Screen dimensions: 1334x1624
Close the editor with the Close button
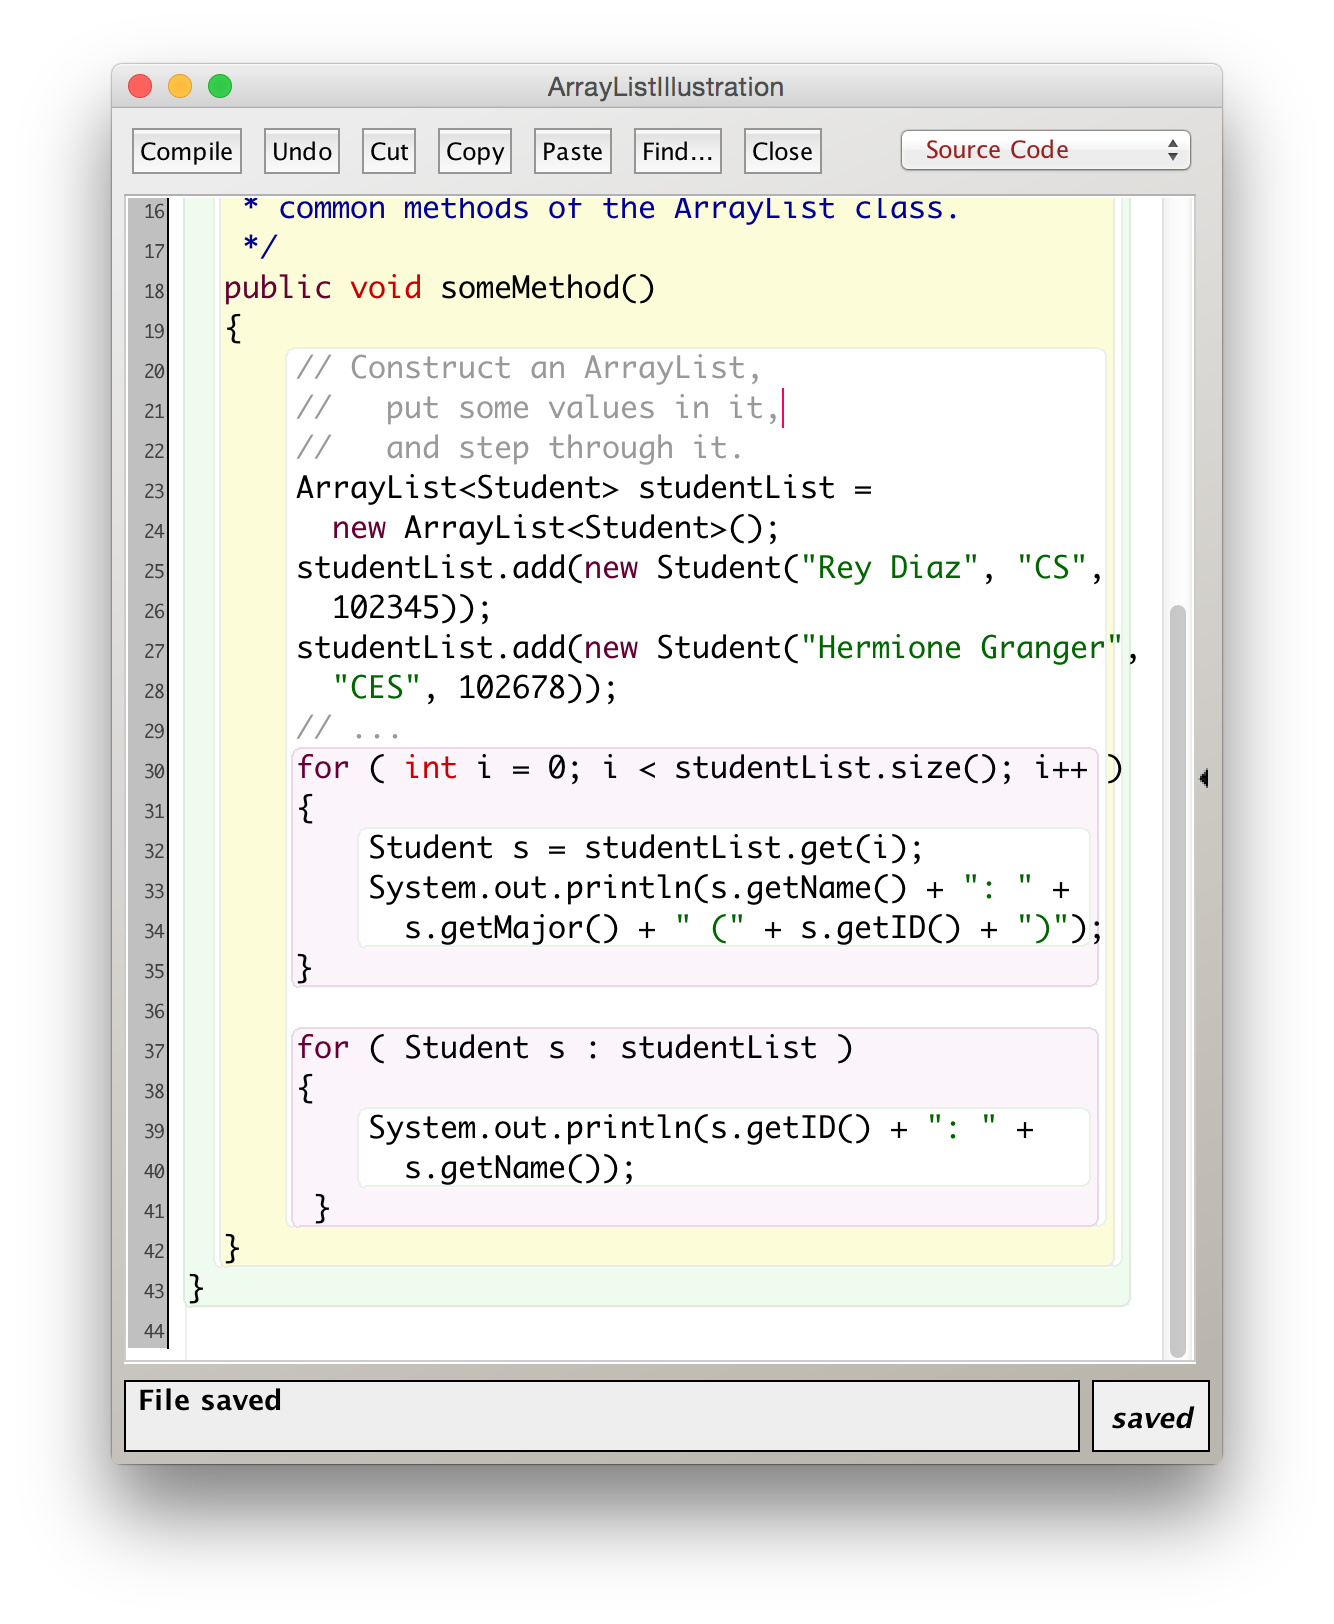[x=783, y=151]
